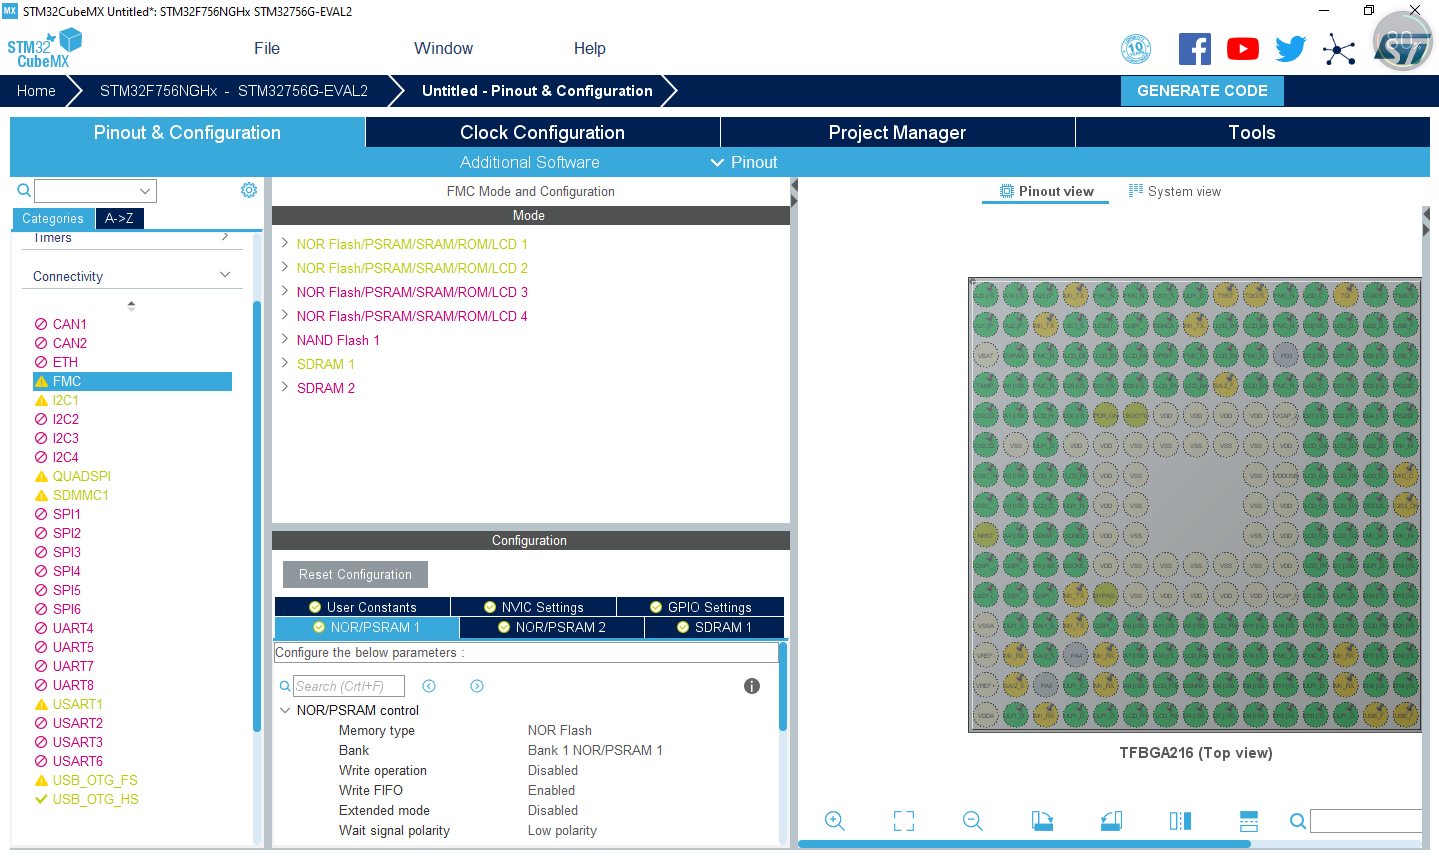The height and width of the screenshot is (856, 1439).
Task: Open the categories settings gear
Action: coord(249,190)
